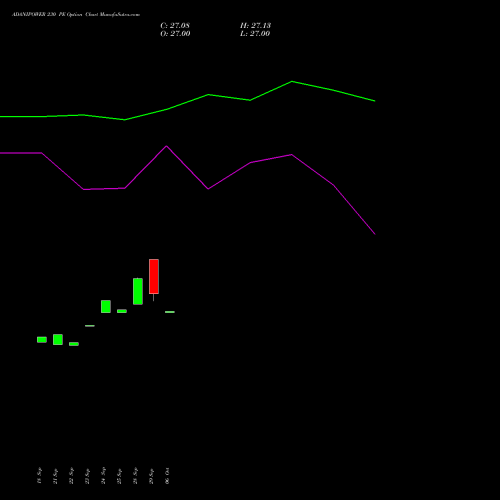The image size is (500, 500).
Task: Click the 21 Sep date axis label
Action: tap(55, 476)
